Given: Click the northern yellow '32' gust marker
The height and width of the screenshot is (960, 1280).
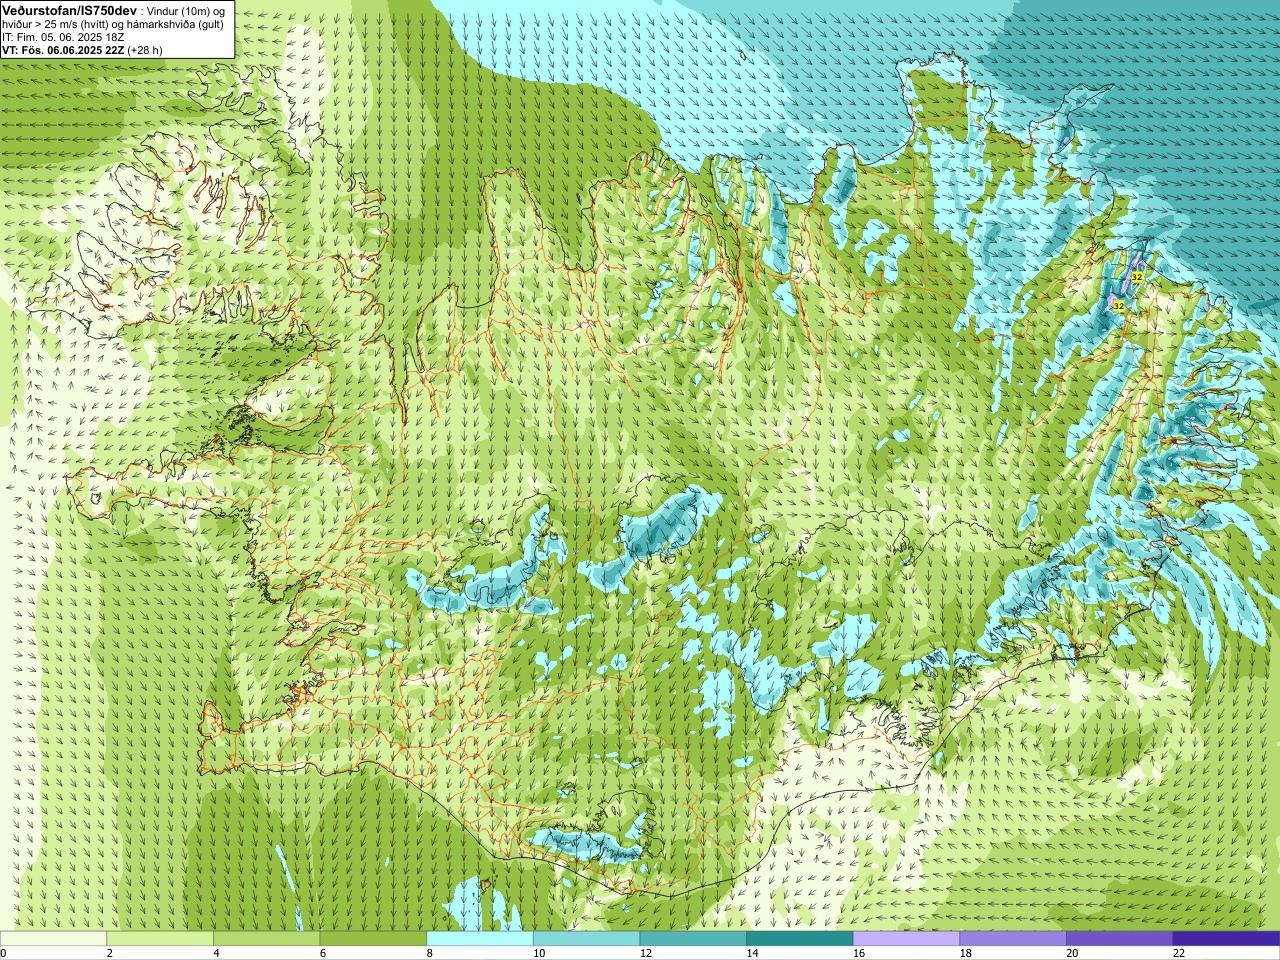Looking at the screenshot, I should [x=1137, y=277].
